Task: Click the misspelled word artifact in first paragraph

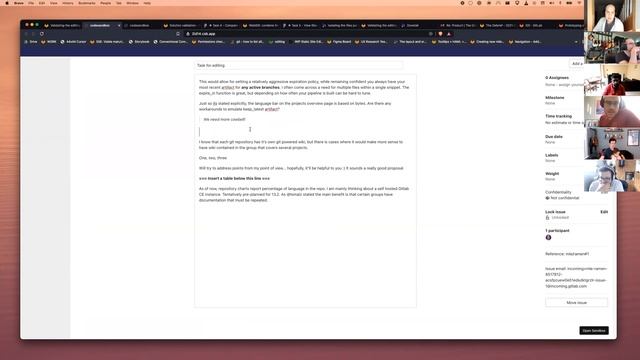Action: (x=228, y=87)
